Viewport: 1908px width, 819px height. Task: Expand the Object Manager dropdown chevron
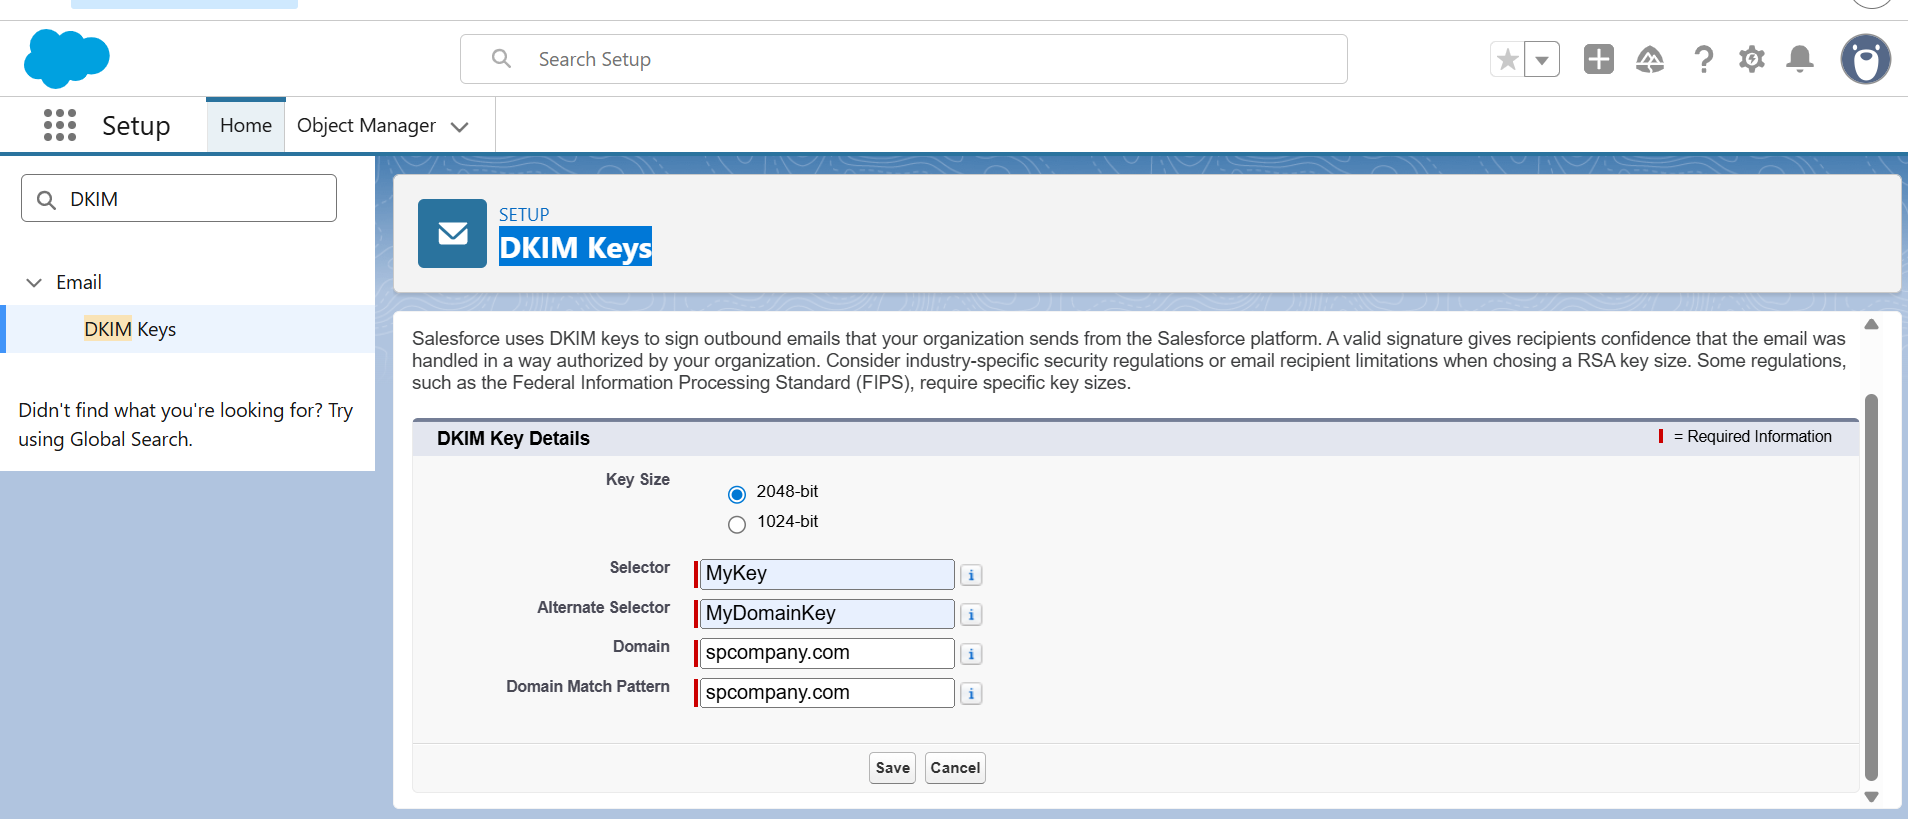460,127
